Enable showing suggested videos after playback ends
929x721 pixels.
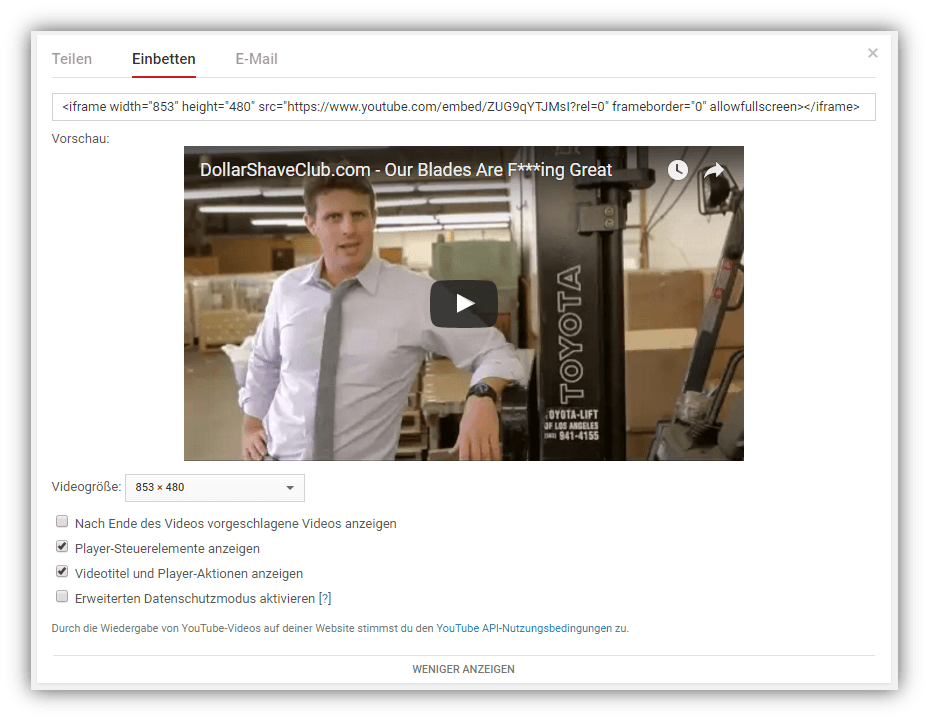tap(62, 521)
